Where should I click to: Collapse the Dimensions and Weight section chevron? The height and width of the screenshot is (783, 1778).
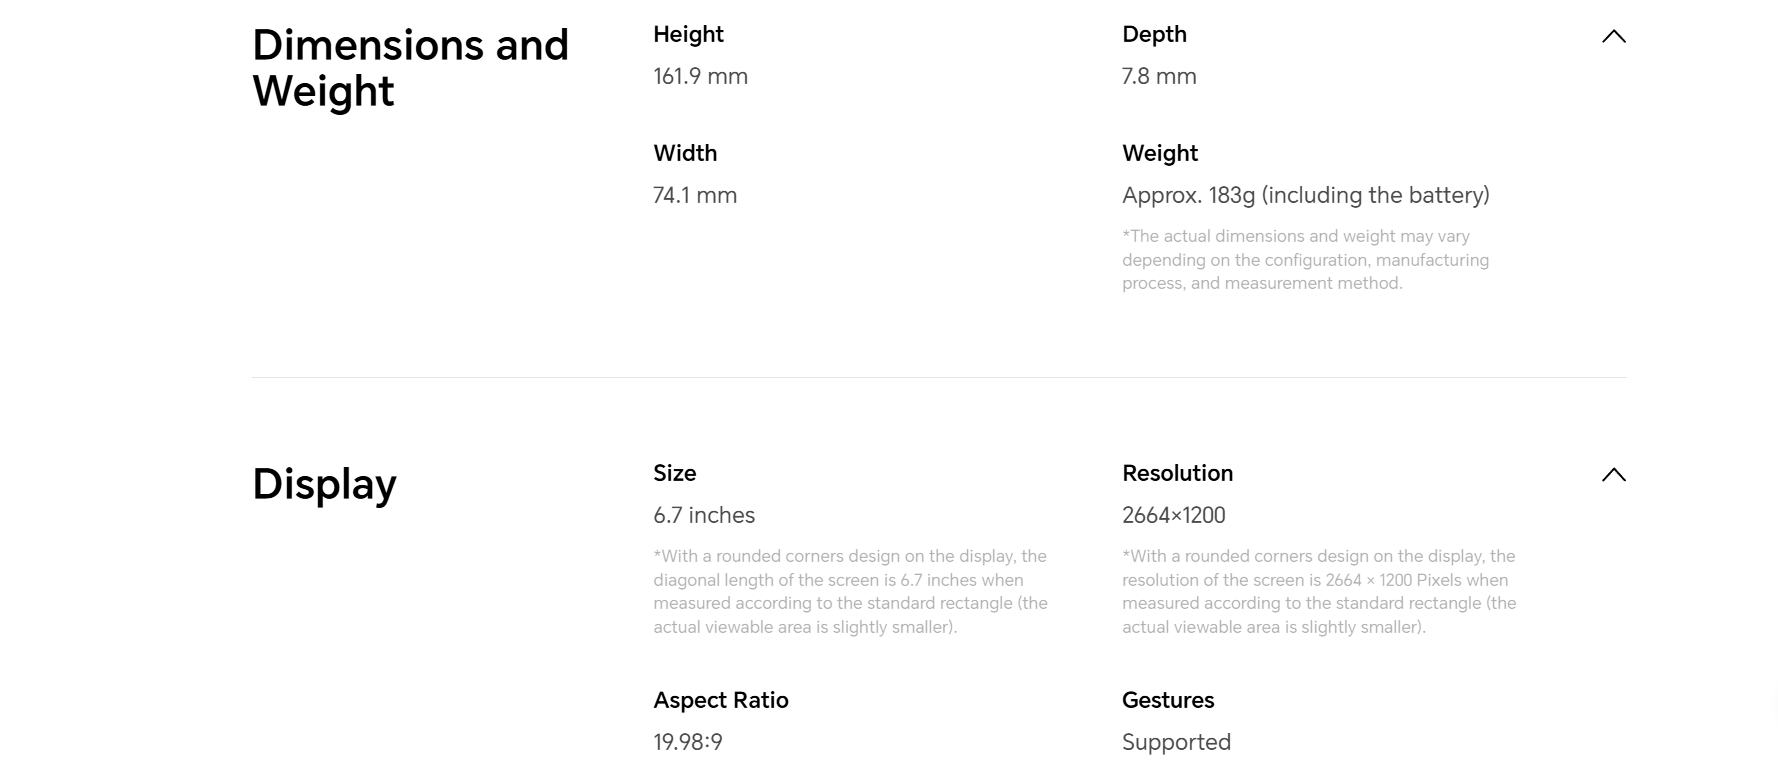(x=1613, y=36)
